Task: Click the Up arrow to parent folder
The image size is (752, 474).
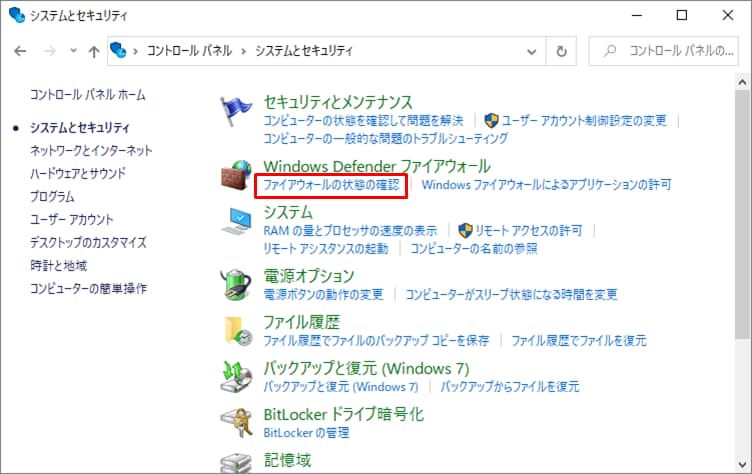Action: (94, 51)
